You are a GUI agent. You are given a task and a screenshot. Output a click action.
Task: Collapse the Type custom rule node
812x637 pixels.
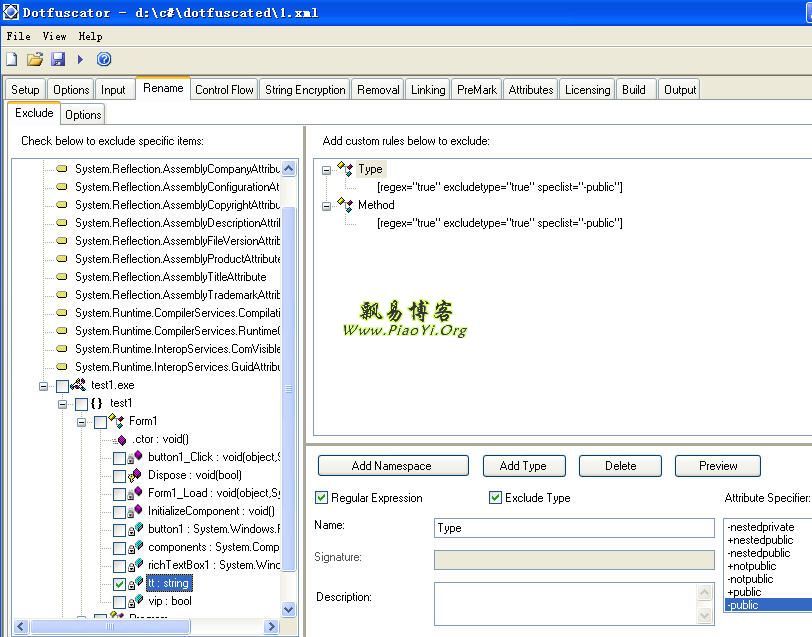click(326, 170)
